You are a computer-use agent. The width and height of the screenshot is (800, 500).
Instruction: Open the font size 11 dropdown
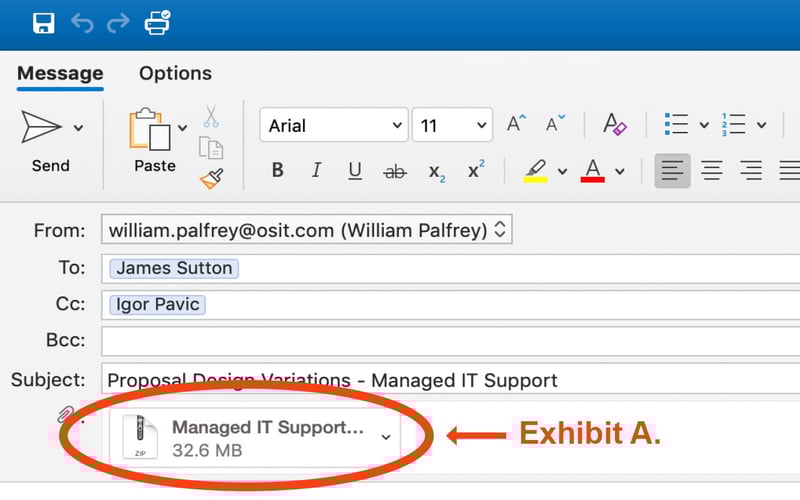452,125
